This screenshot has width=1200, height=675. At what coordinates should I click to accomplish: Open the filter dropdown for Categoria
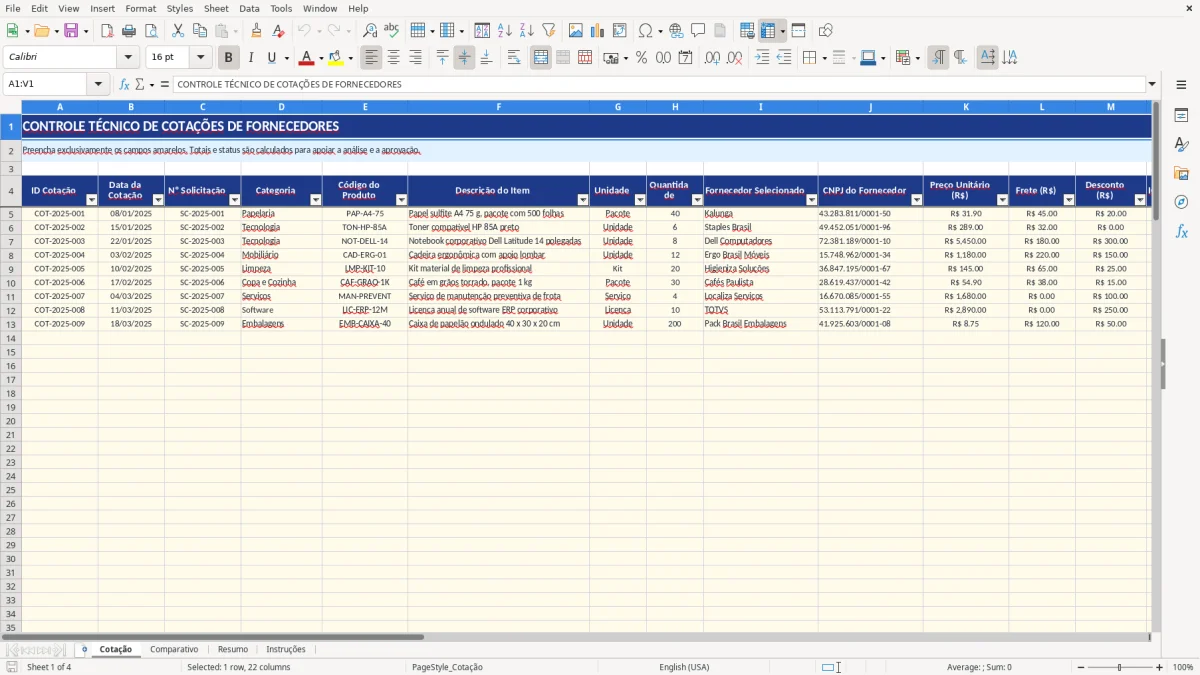point(315,200)
